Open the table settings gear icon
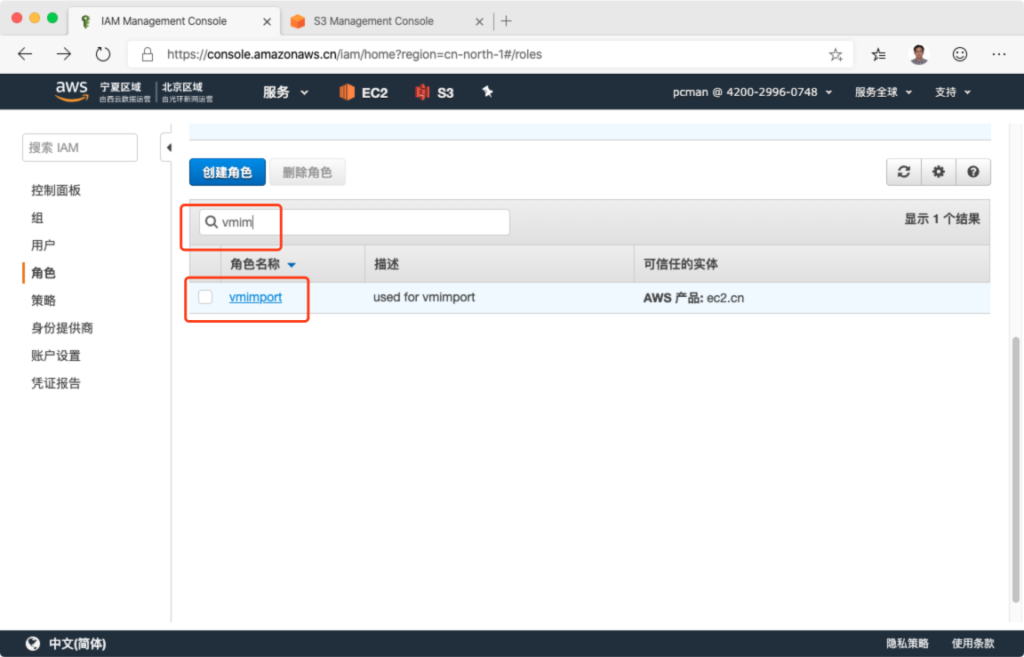This screenshot has width=1024, height=657. [x=938, y=172]
